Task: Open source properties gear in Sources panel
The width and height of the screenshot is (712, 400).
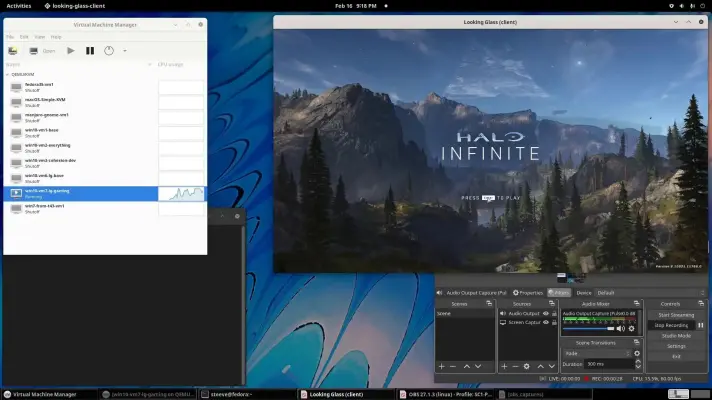Action: (526, 366)
